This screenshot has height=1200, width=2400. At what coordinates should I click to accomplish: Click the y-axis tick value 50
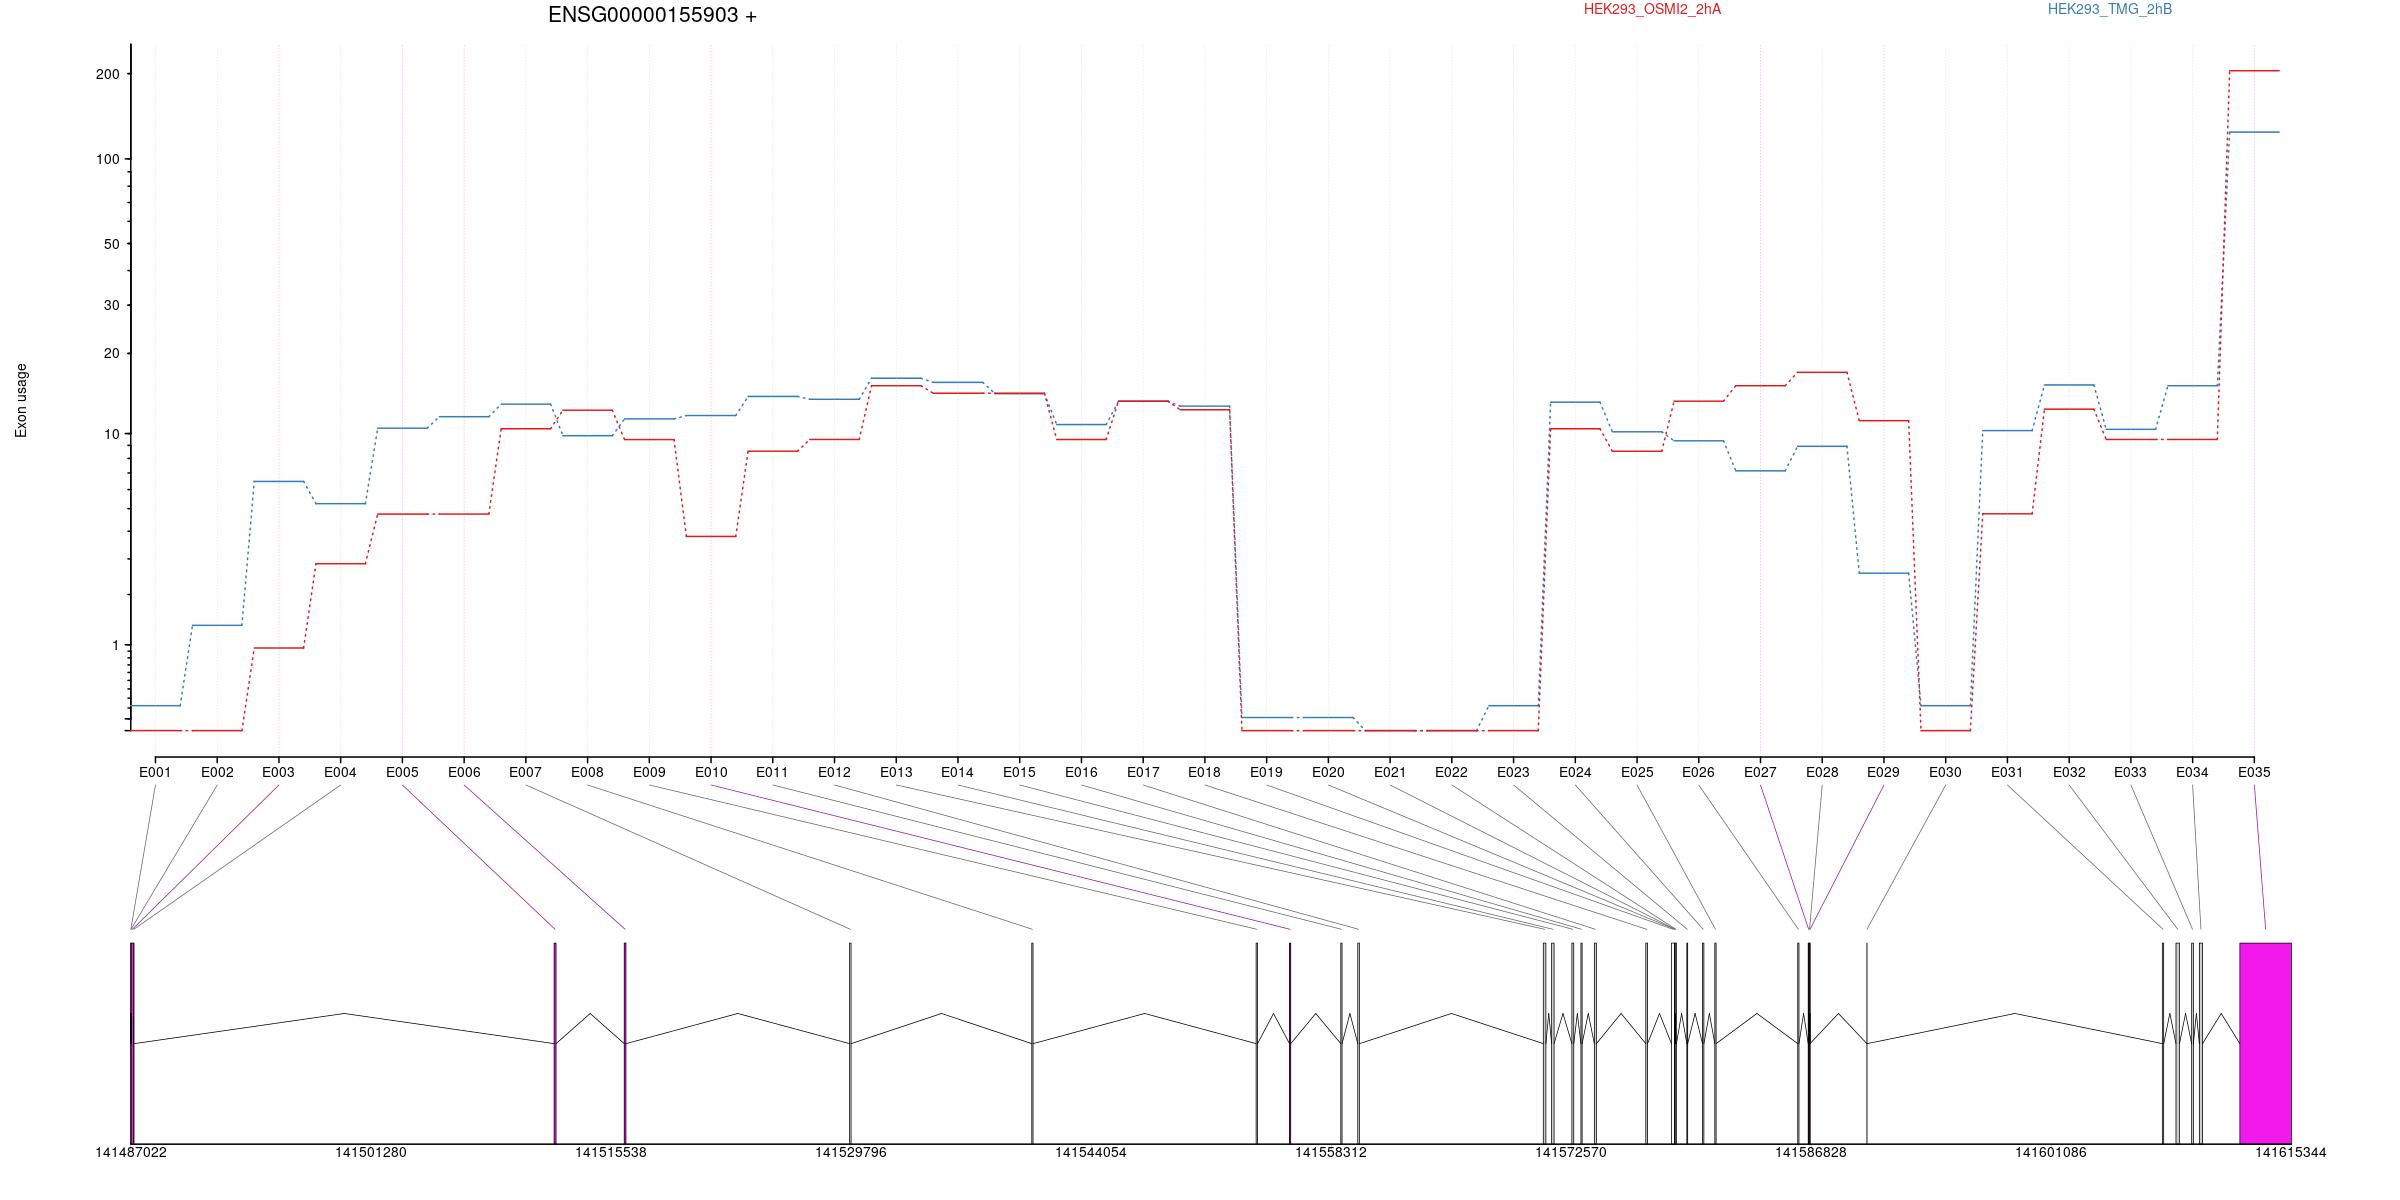(x=111, y=244)
